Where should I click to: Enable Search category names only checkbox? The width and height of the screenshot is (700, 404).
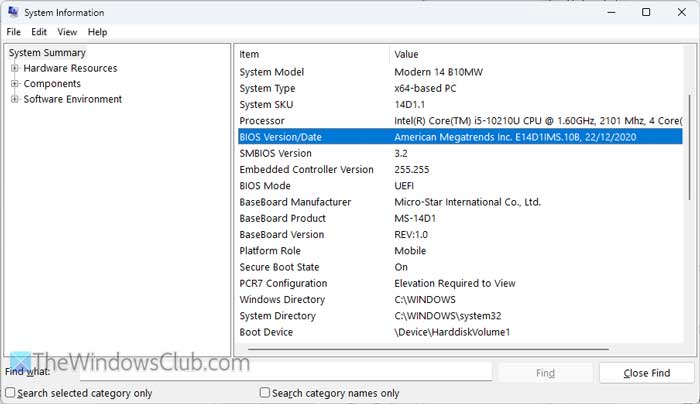pos(265,392)
